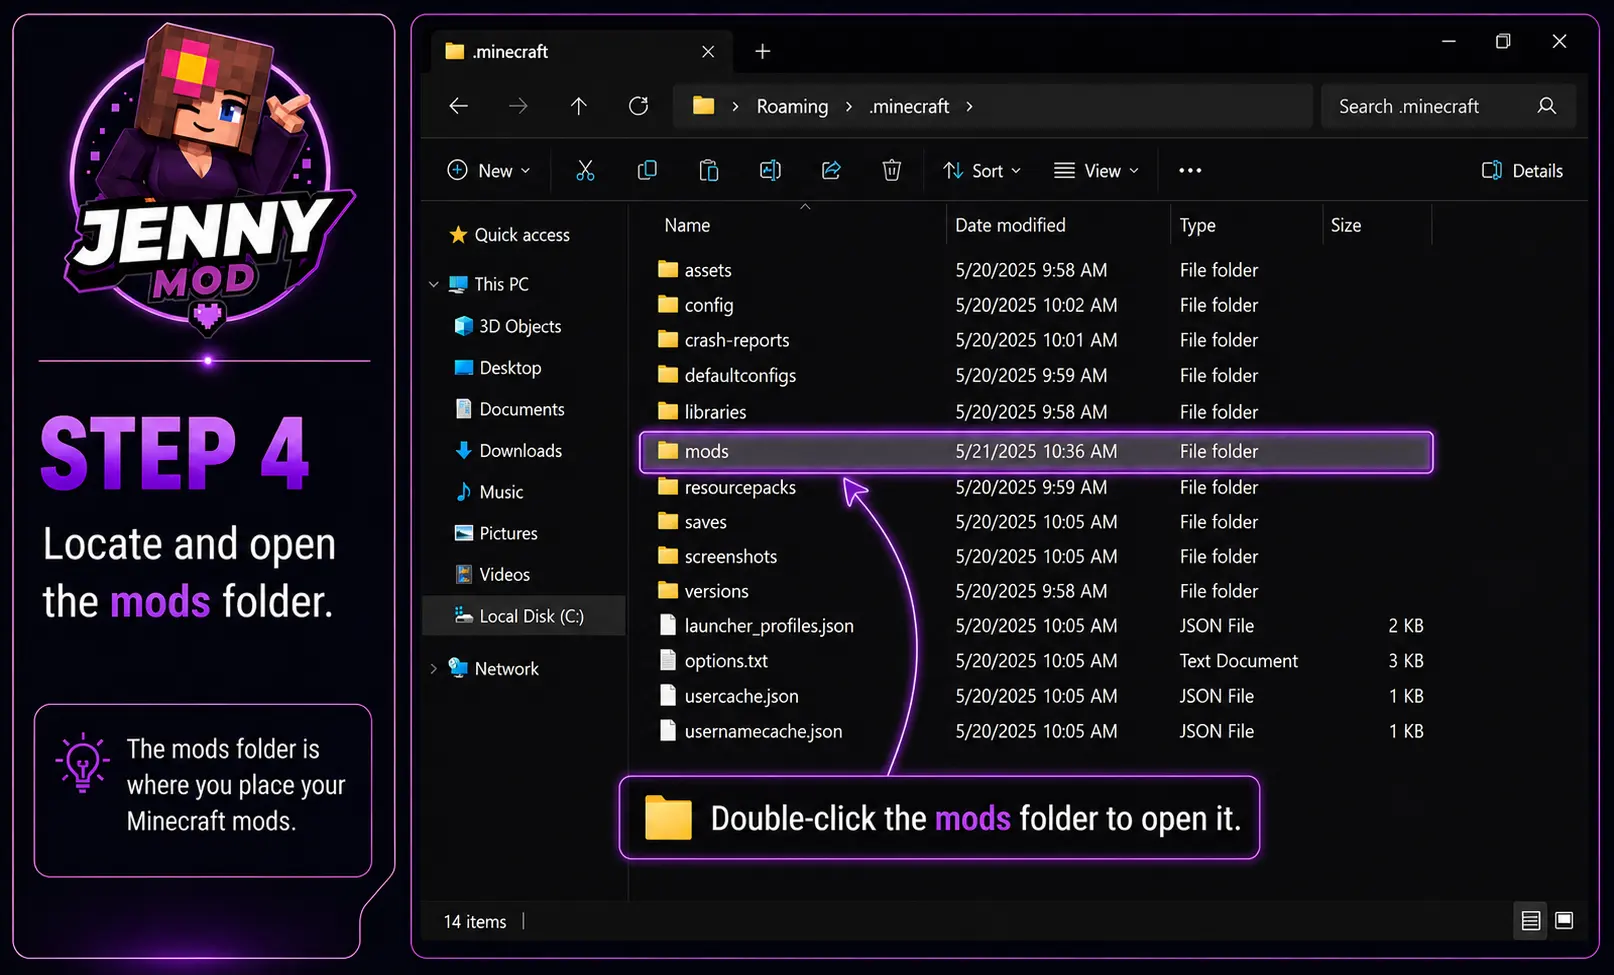This screenshot has width=1614, height=975.
Task: Open the New dropdown menu
Action: 489,171
